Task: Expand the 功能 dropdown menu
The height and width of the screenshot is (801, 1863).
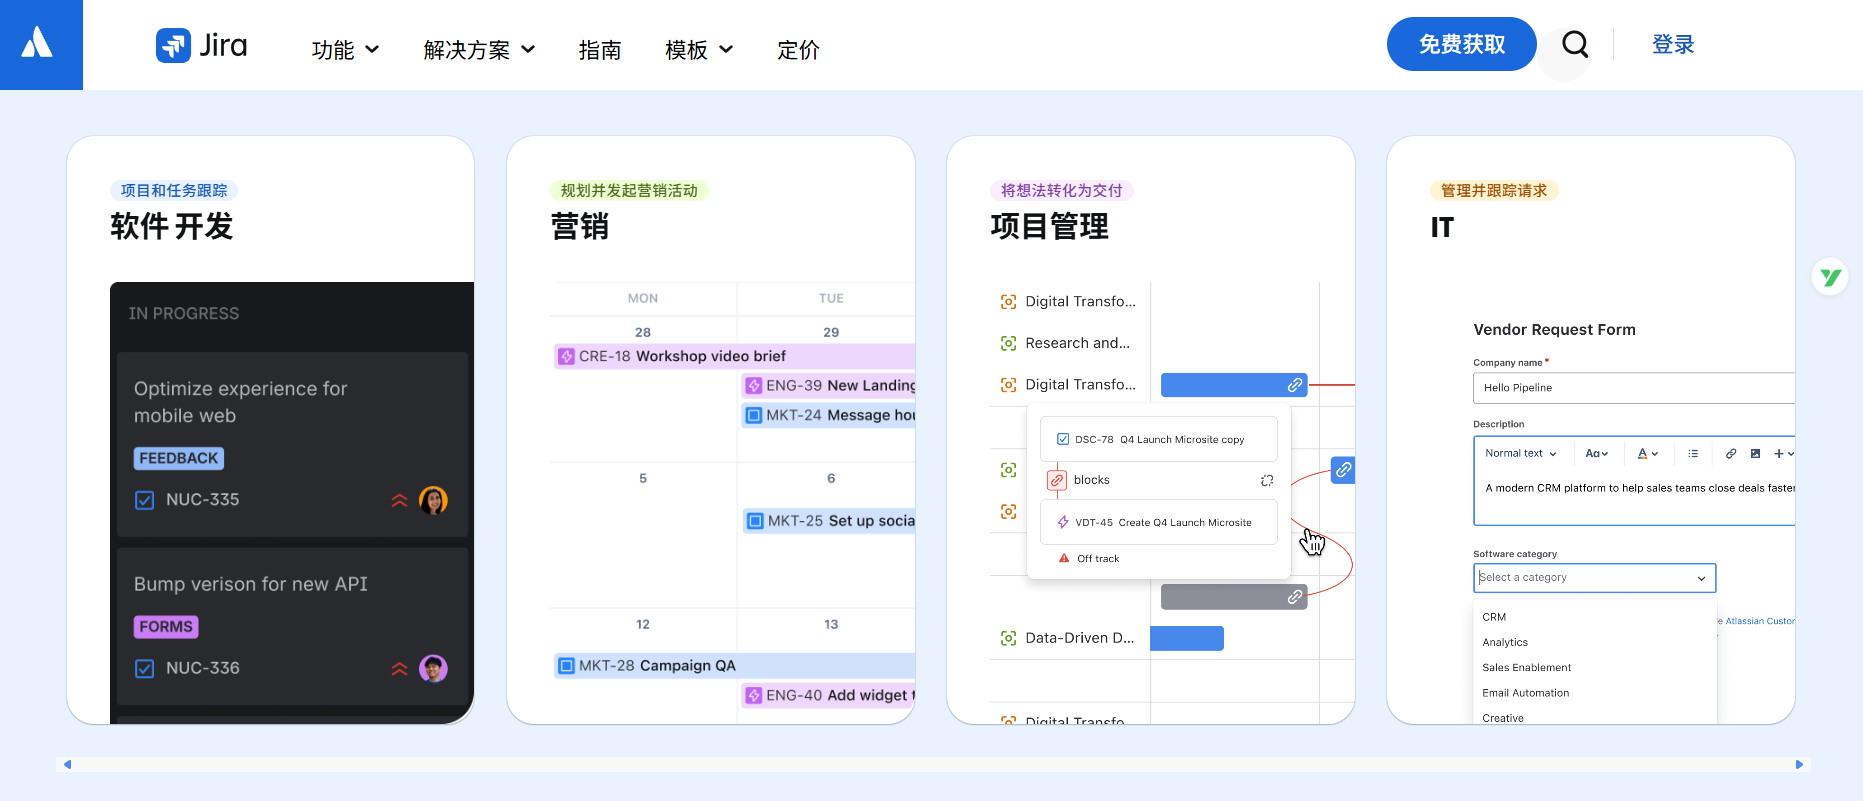Action: (345, 50)
